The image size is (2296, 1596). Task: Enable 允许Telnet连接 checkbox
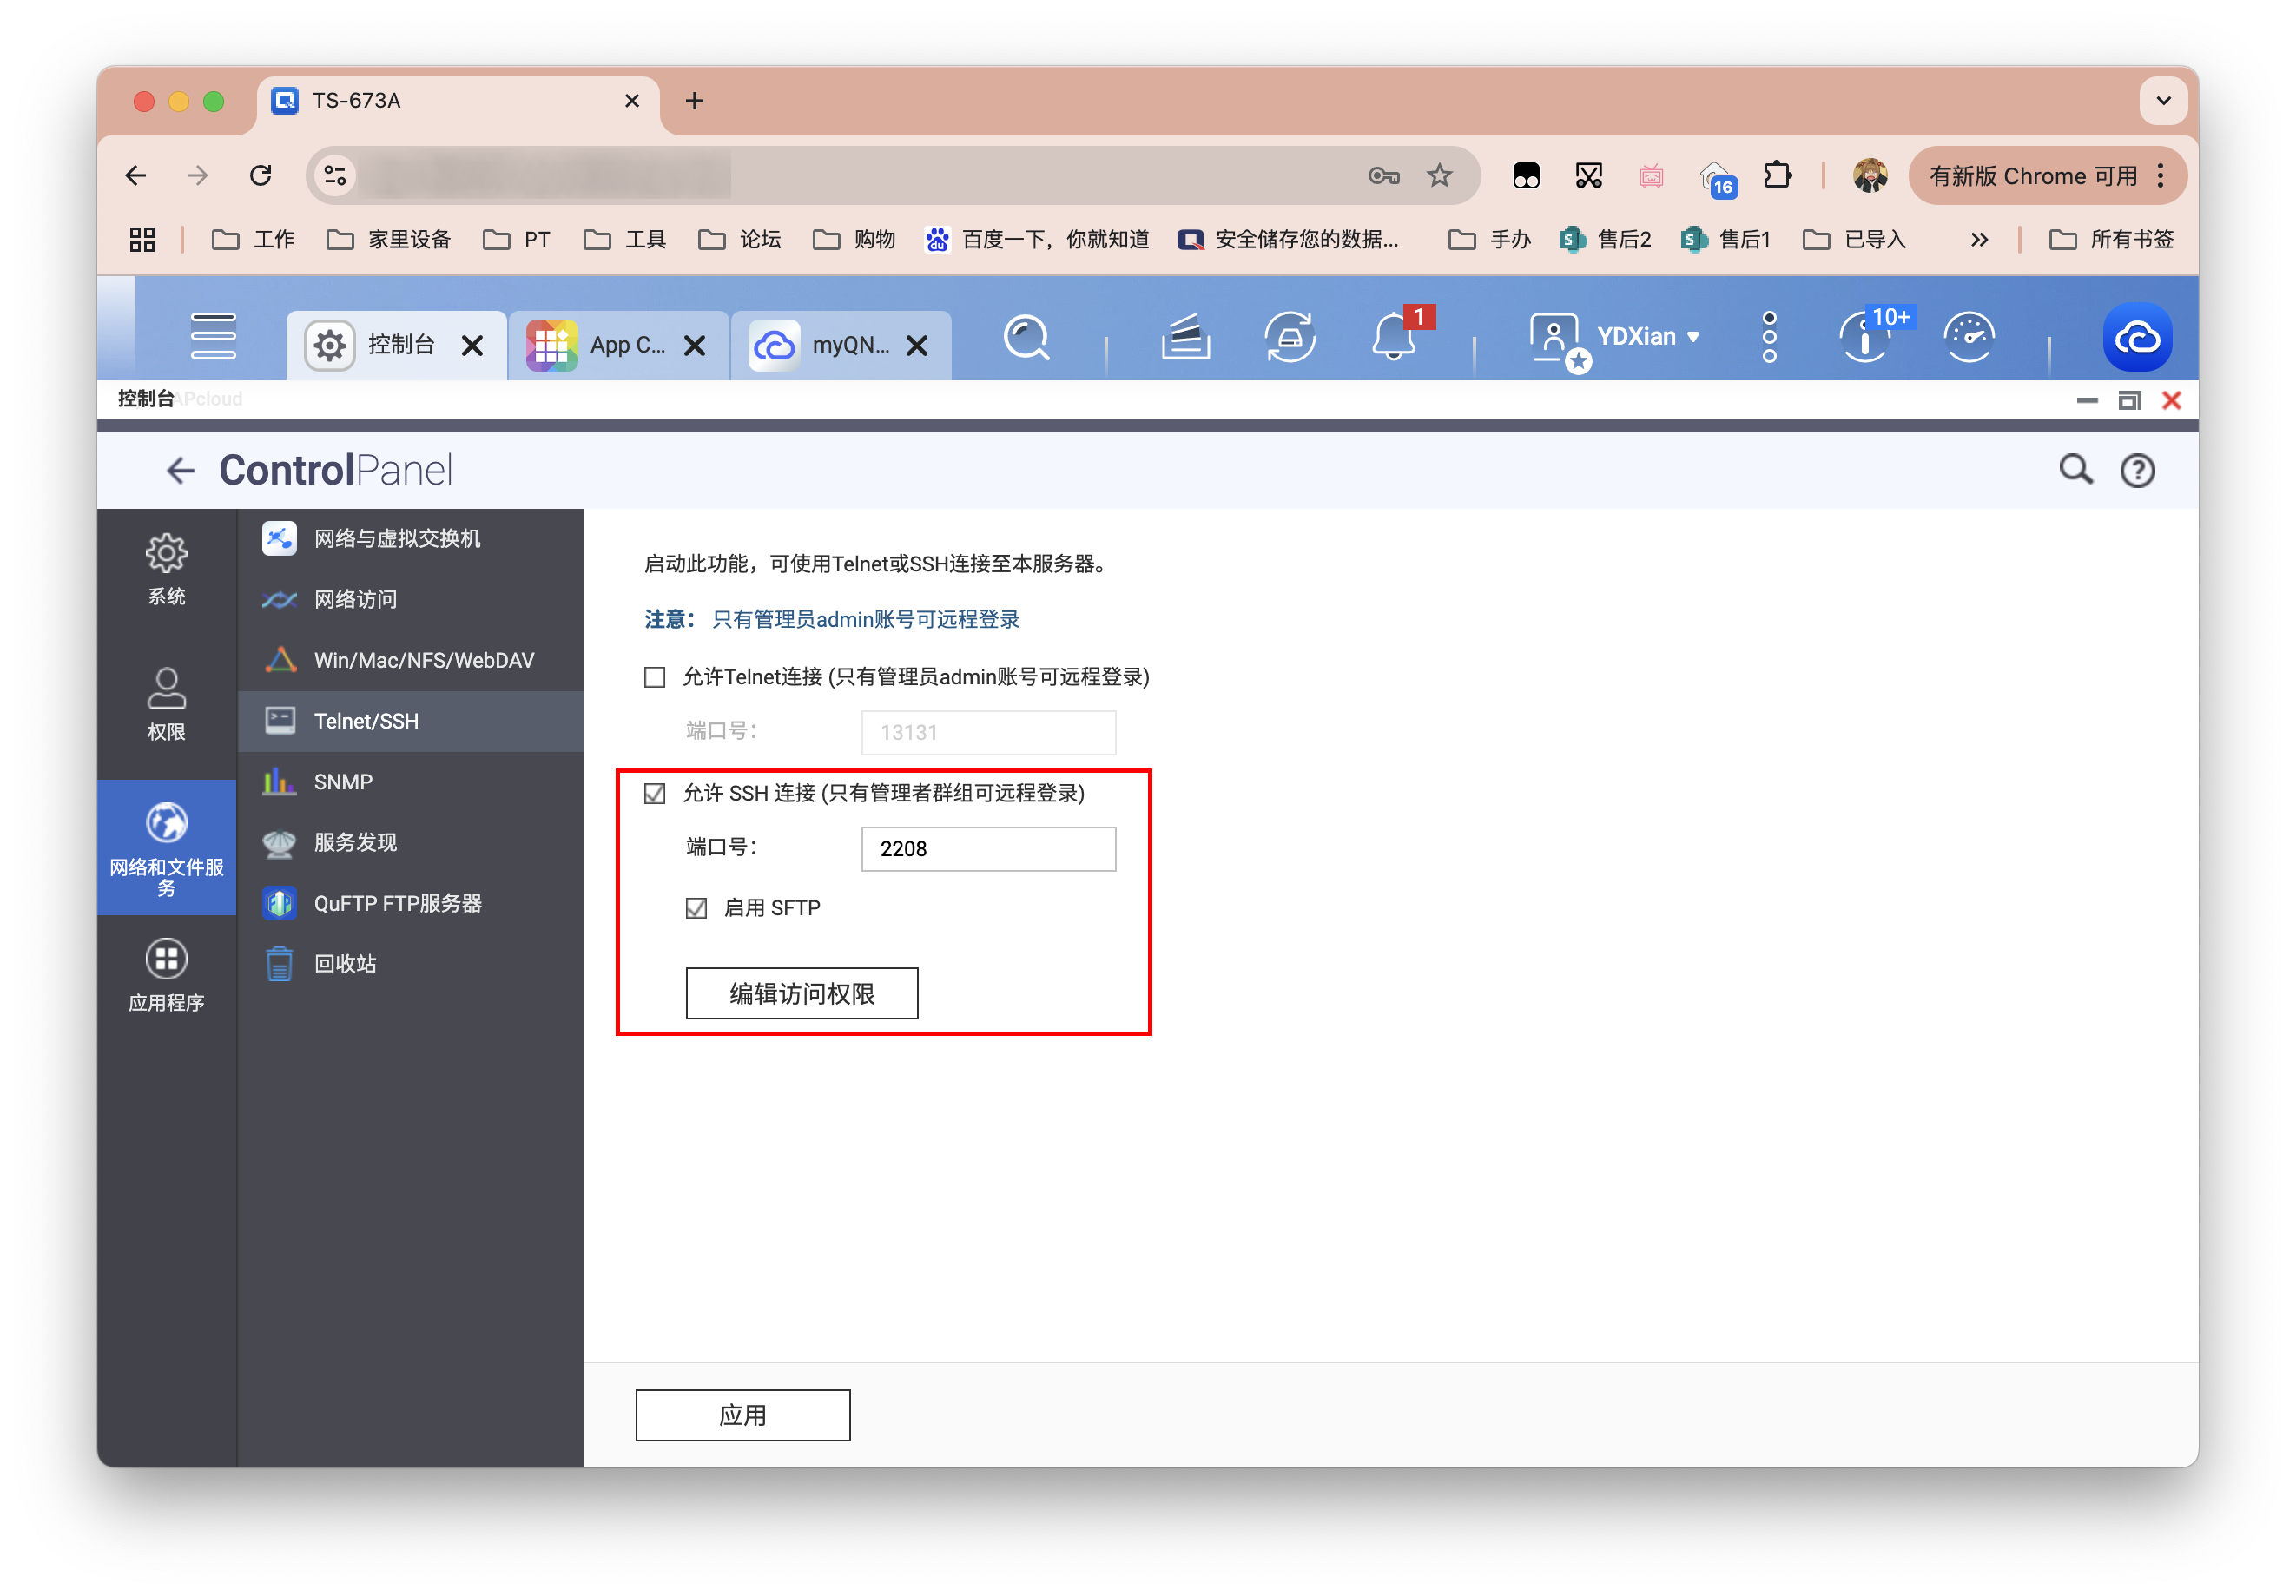(655, 678)
